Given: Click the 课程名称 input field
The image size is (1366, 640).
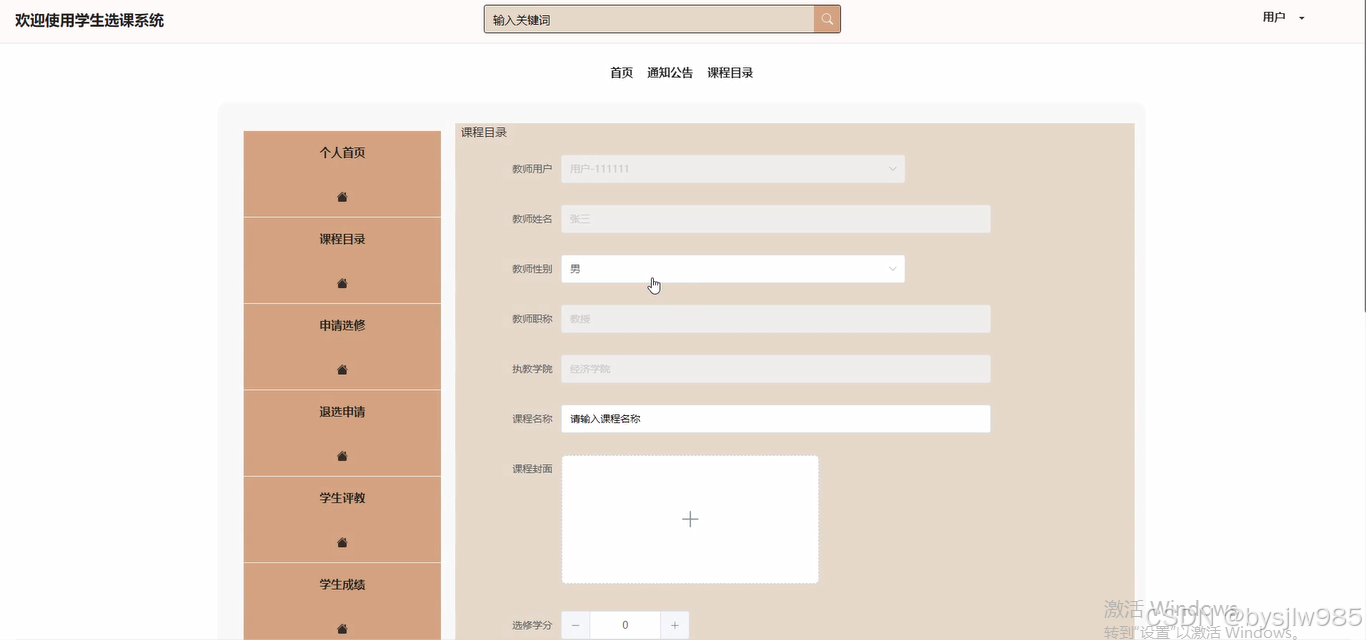Looking at the screenshot, I should pos(775,418).
